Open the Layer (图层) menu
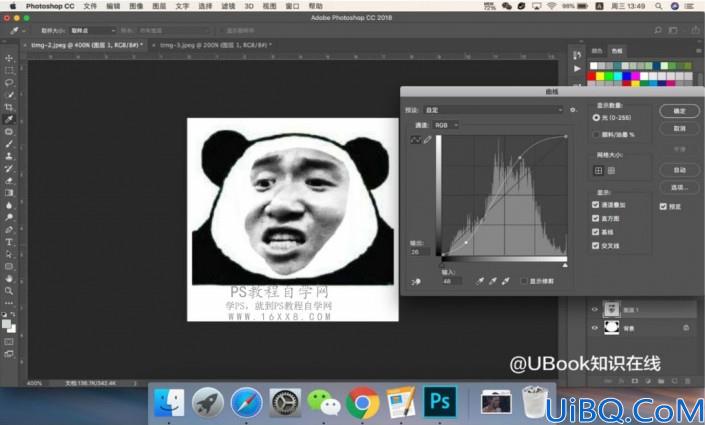The image size is (705, 425). [x=159, y=6]
